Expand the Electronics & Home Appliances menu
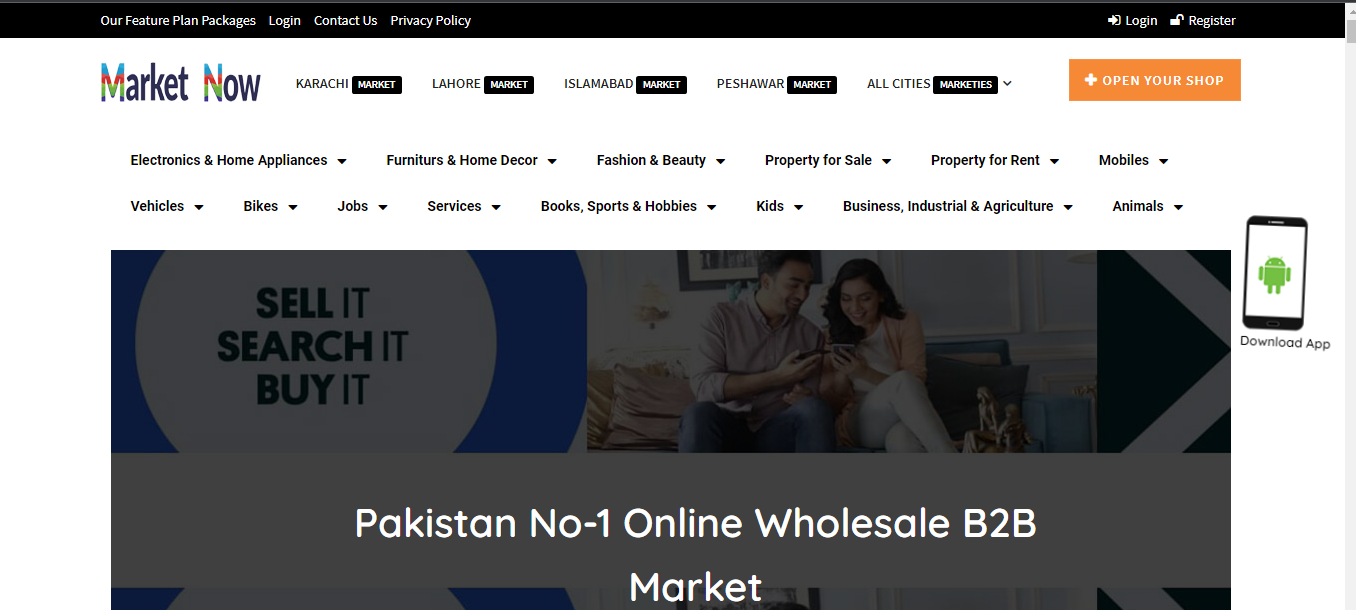Viewport: 1356px width, 610px height. pos(239,160)
